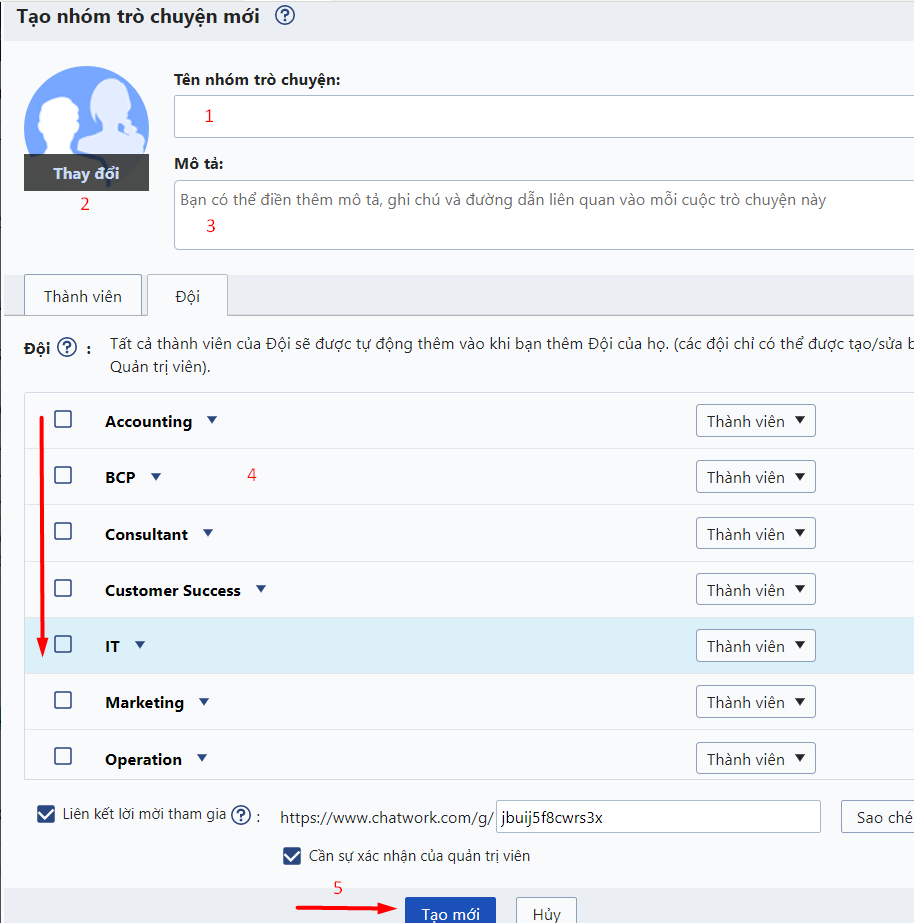Click into the Mô tả description box

coord(544,215)
